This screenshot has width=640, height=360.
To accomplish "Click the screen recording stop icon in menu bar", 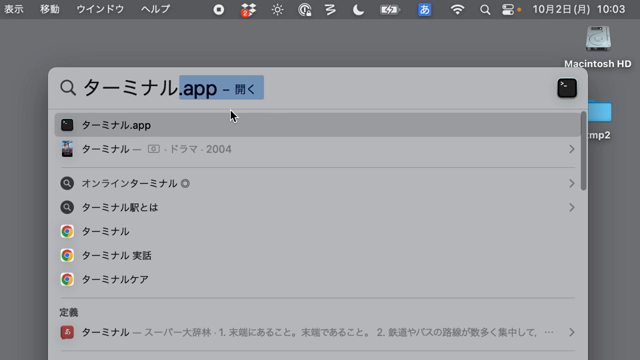I will 219,9.
